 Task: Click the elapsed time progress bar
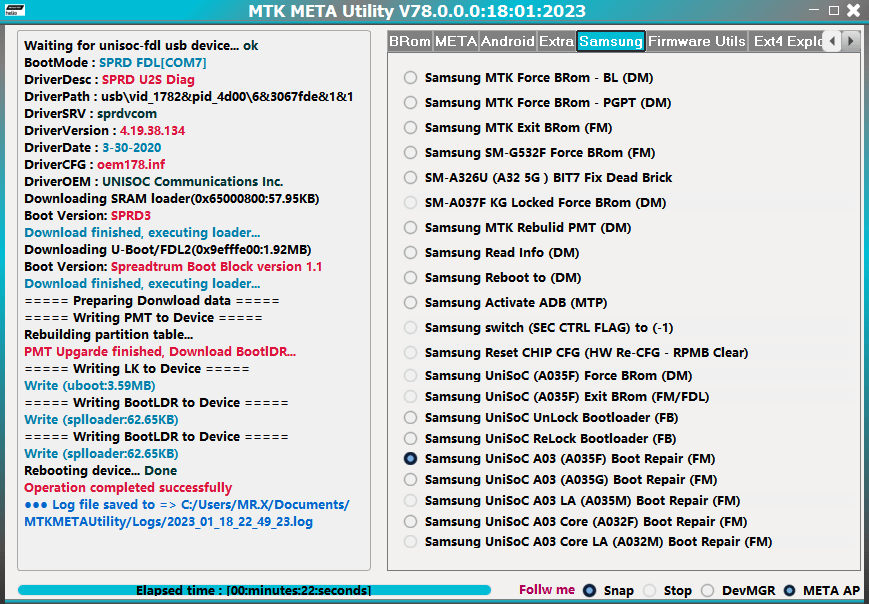[x=250, y=589]
